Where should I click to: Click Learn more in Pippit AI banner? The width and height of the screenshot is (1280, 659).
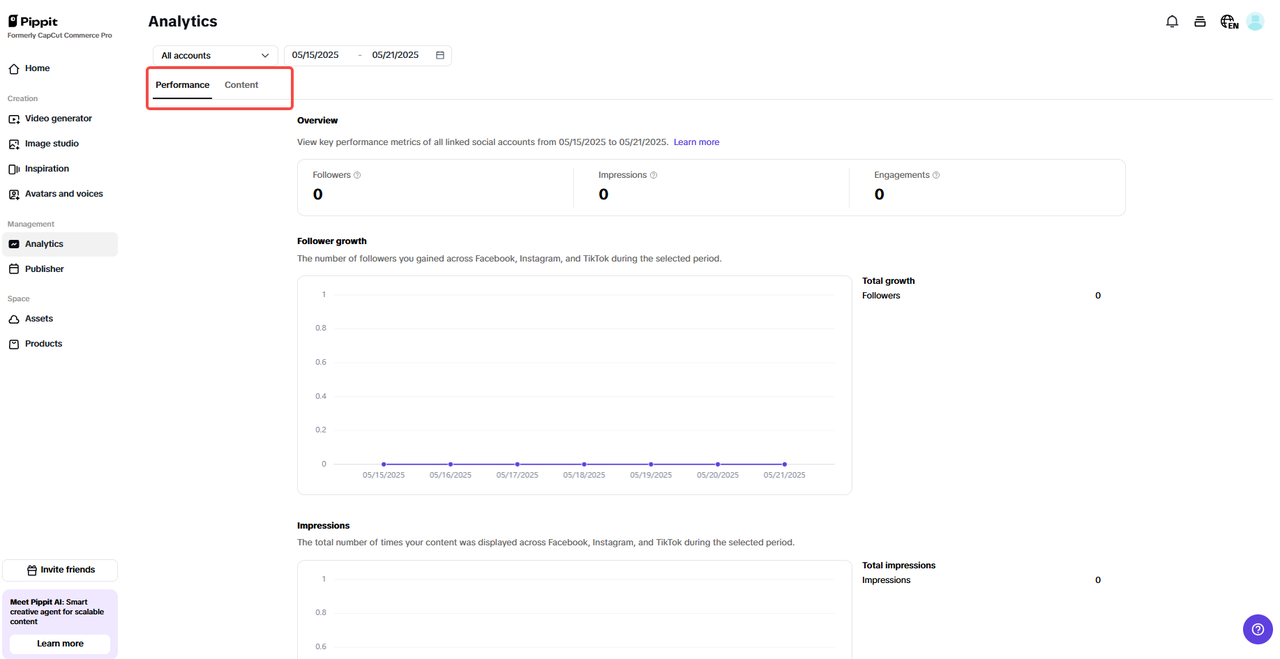pyautogui.click(x=60, y=643)
